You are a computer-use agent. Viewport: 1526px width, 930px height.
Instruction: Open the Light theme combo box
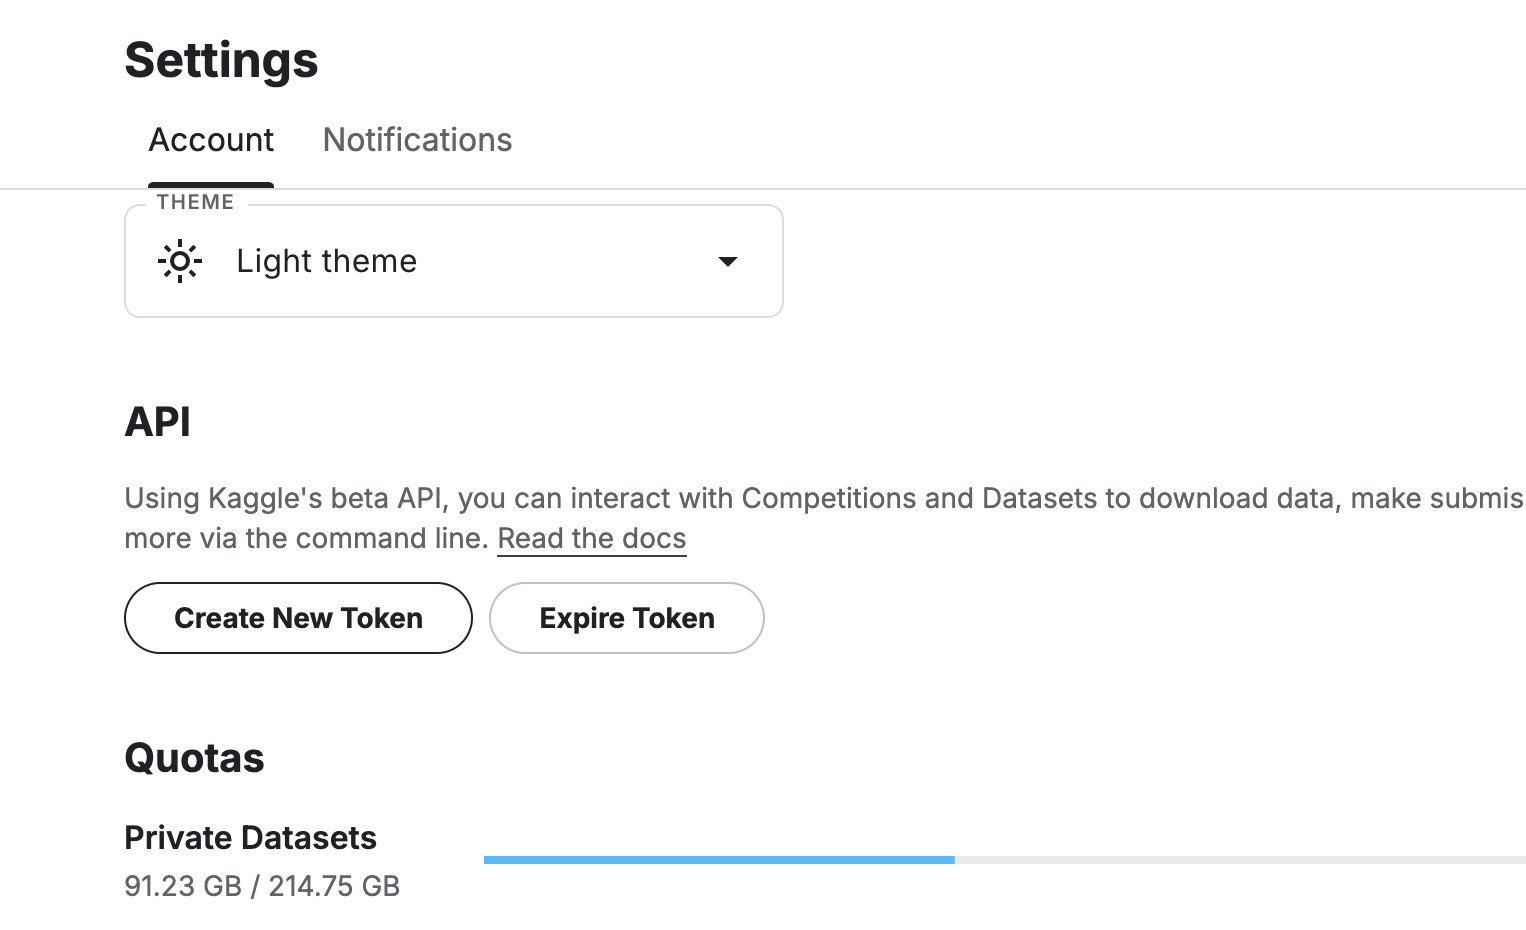453,262
